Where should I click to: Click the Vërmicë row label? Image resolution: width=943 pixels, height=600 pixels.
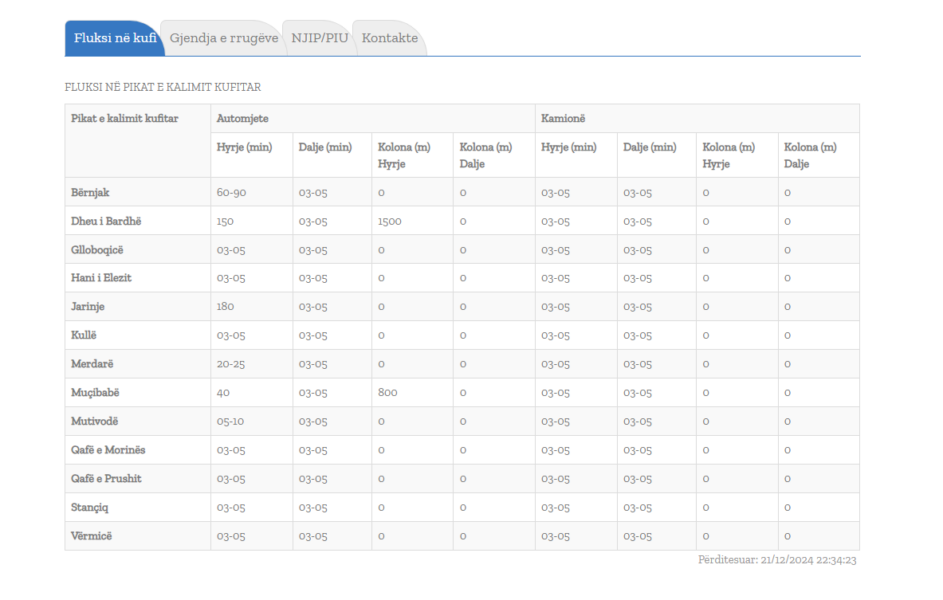(91, 536)
